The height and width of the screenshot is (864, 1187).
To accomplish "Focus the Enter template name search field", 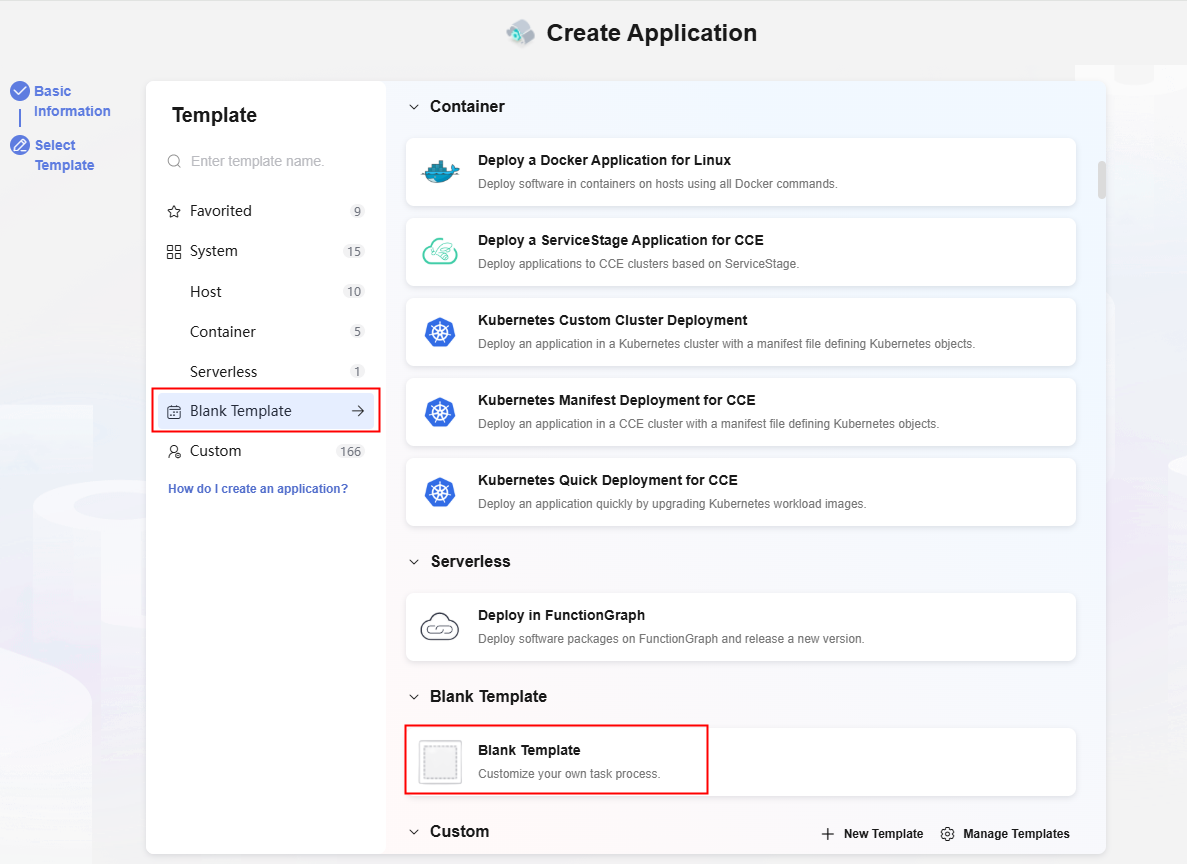I will (x=266, y=161).
